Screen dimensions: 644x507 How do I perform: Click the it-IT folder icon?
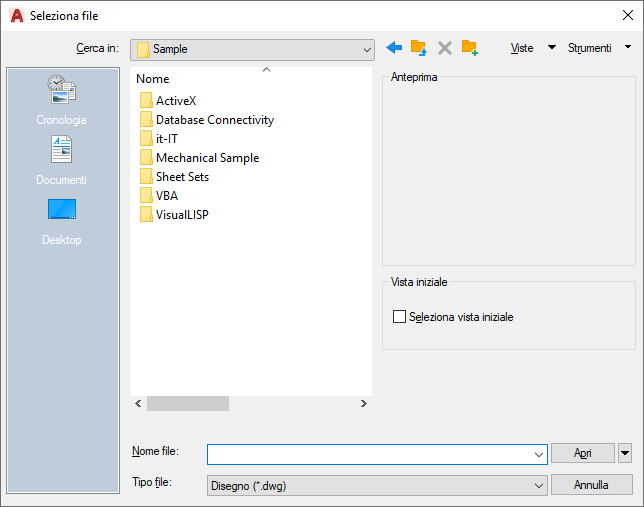click(x=146, y=138)
